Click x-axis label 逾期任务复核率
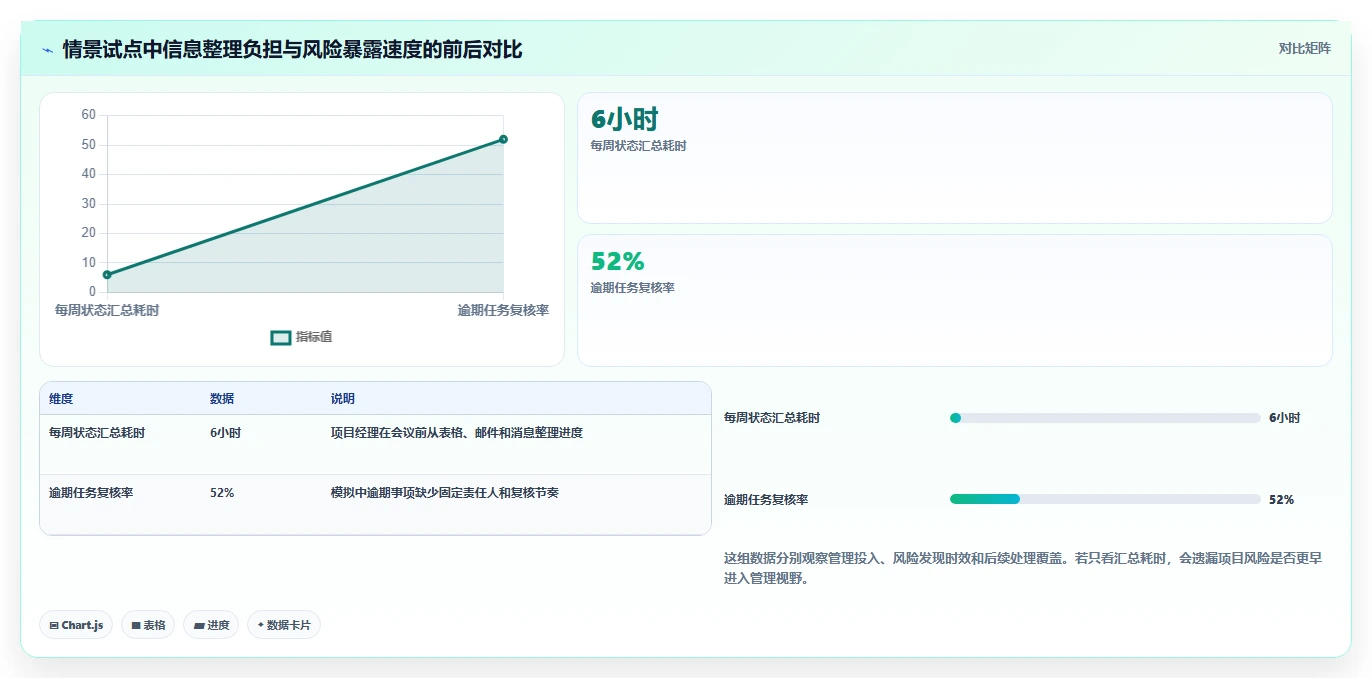The image size is (1372, 678). click(503, 310)
